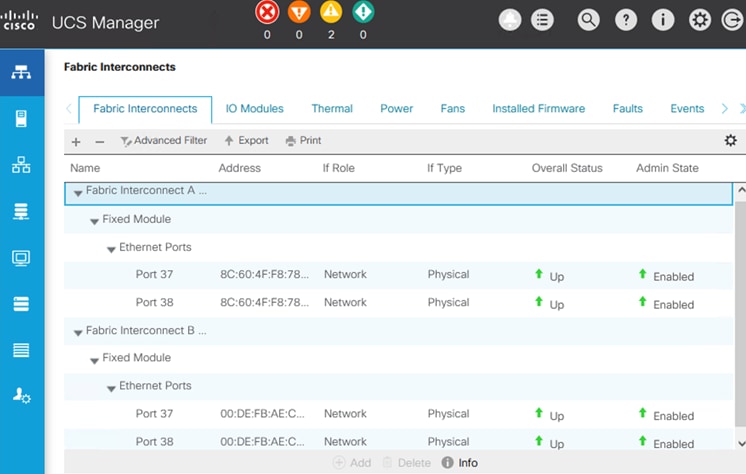Viewport: 746px width, 474px height.
Task: Open the Equipment sidebar icon
Action: (x=21, y=73)
